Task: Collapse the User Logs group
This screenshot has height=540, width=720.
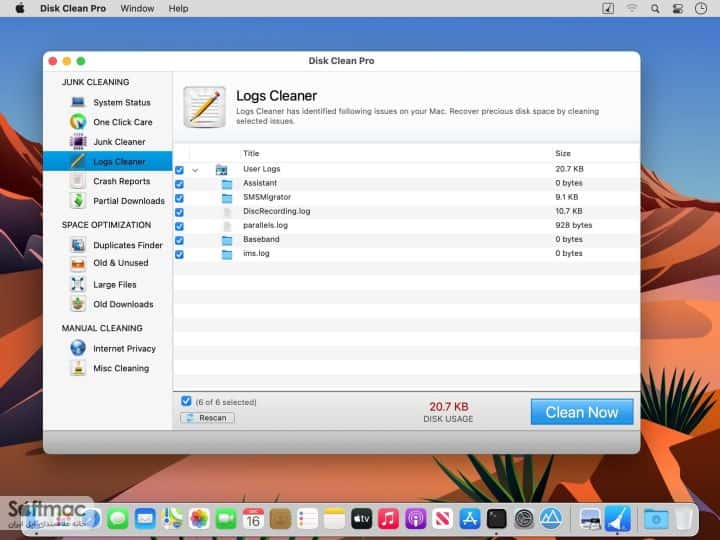Action: pyautogui.click(x=195, y=170)
